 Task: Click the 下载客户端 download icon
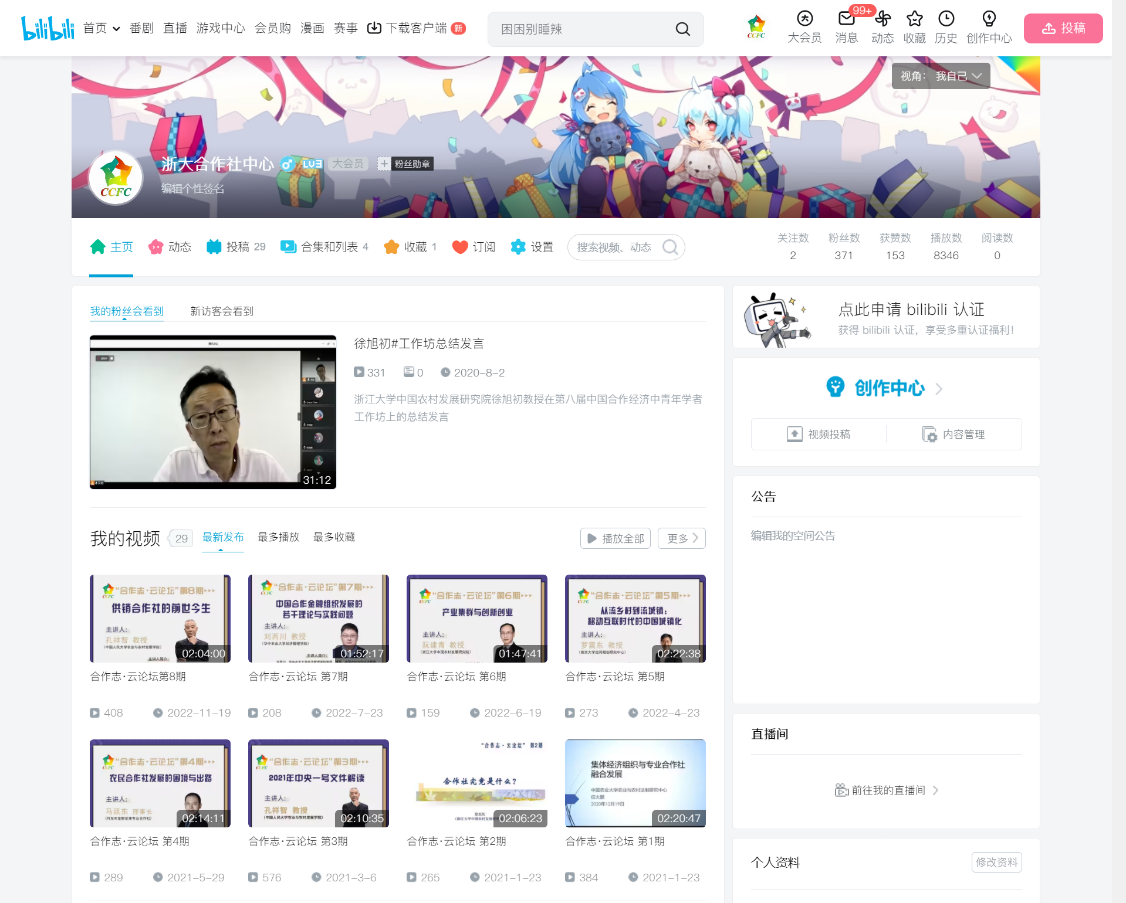coord(374,28)
